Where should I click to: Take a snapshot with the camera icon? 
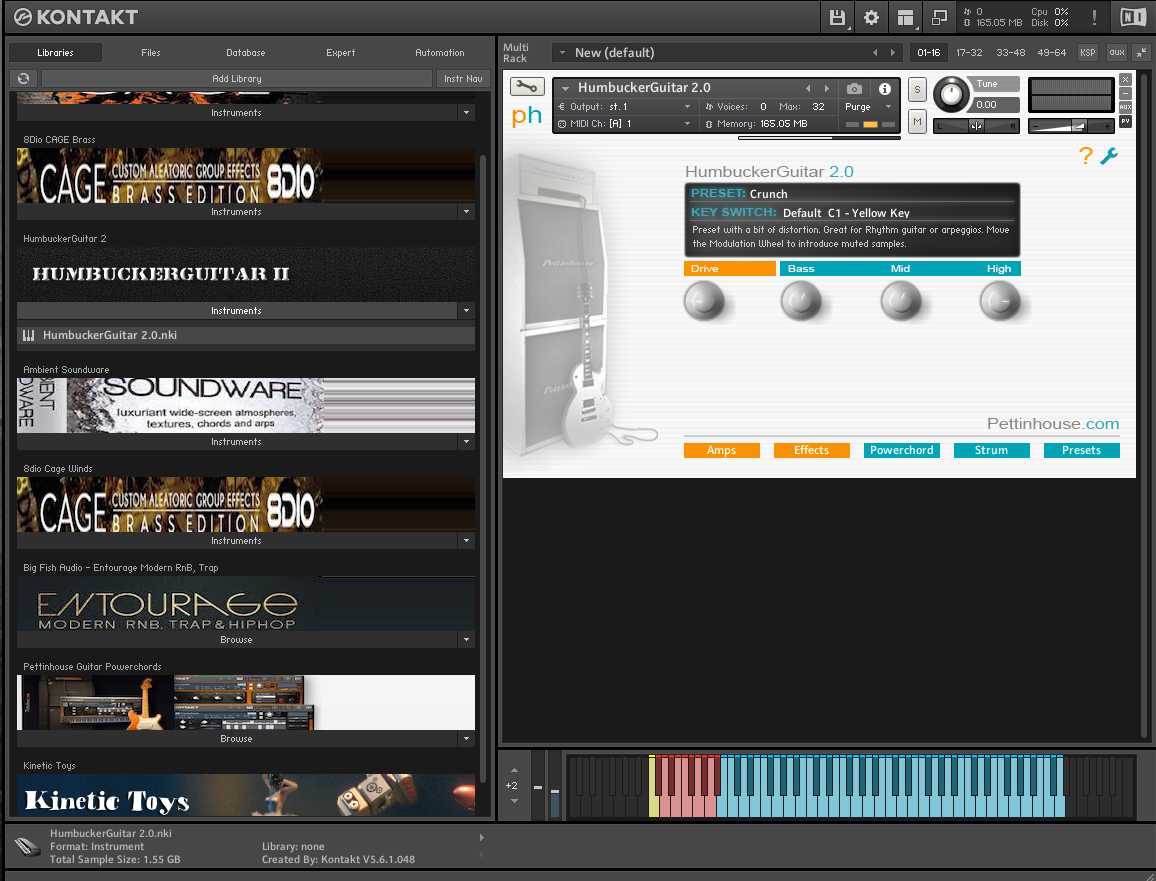point(854,88)
